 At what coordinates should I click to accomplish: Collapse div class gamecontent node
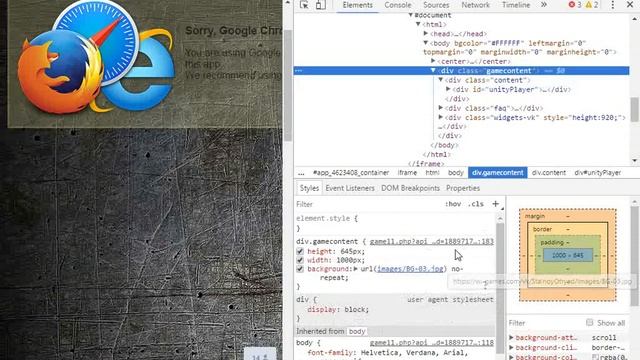433,71
